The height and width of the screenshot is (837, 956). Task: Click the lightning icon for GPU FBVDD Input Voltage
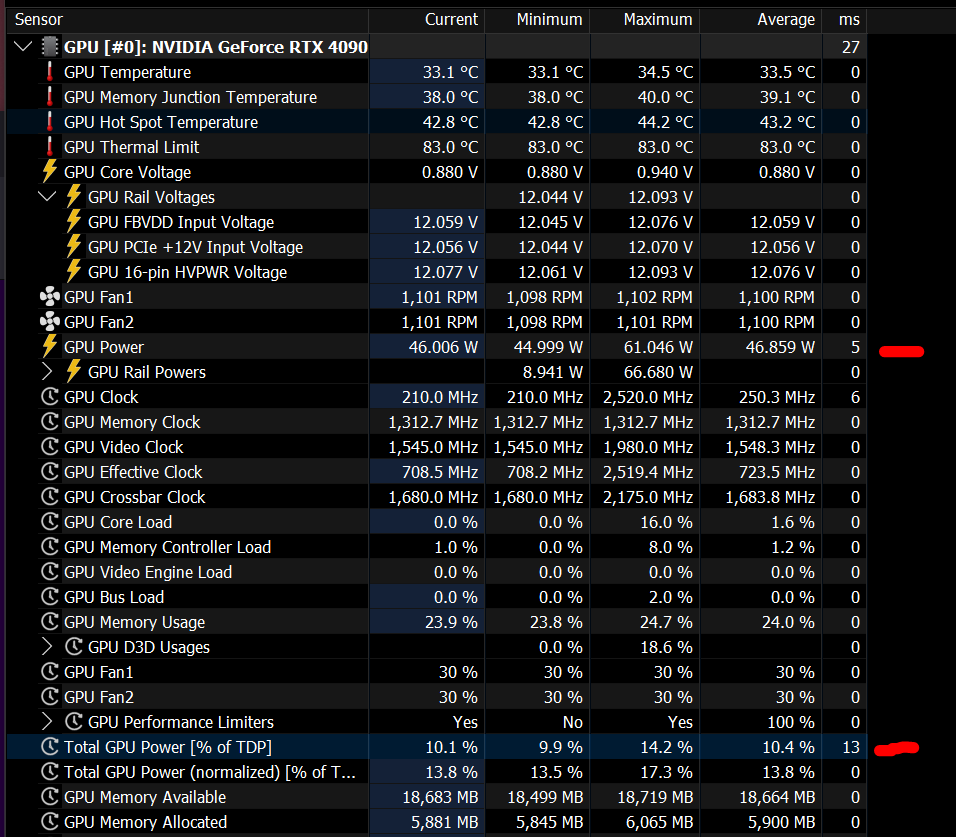click(73, 221)
